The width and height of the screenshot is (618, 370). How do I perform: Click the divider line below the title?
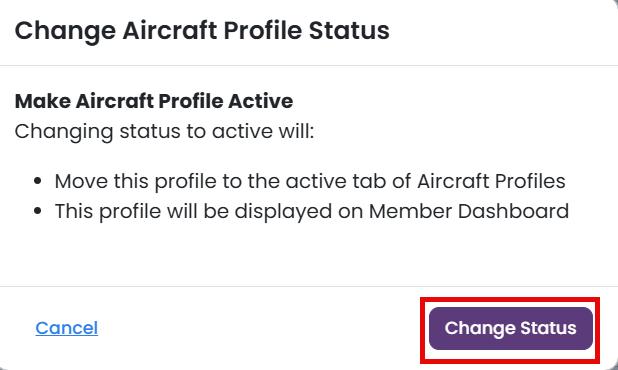(x=309, y=65)
